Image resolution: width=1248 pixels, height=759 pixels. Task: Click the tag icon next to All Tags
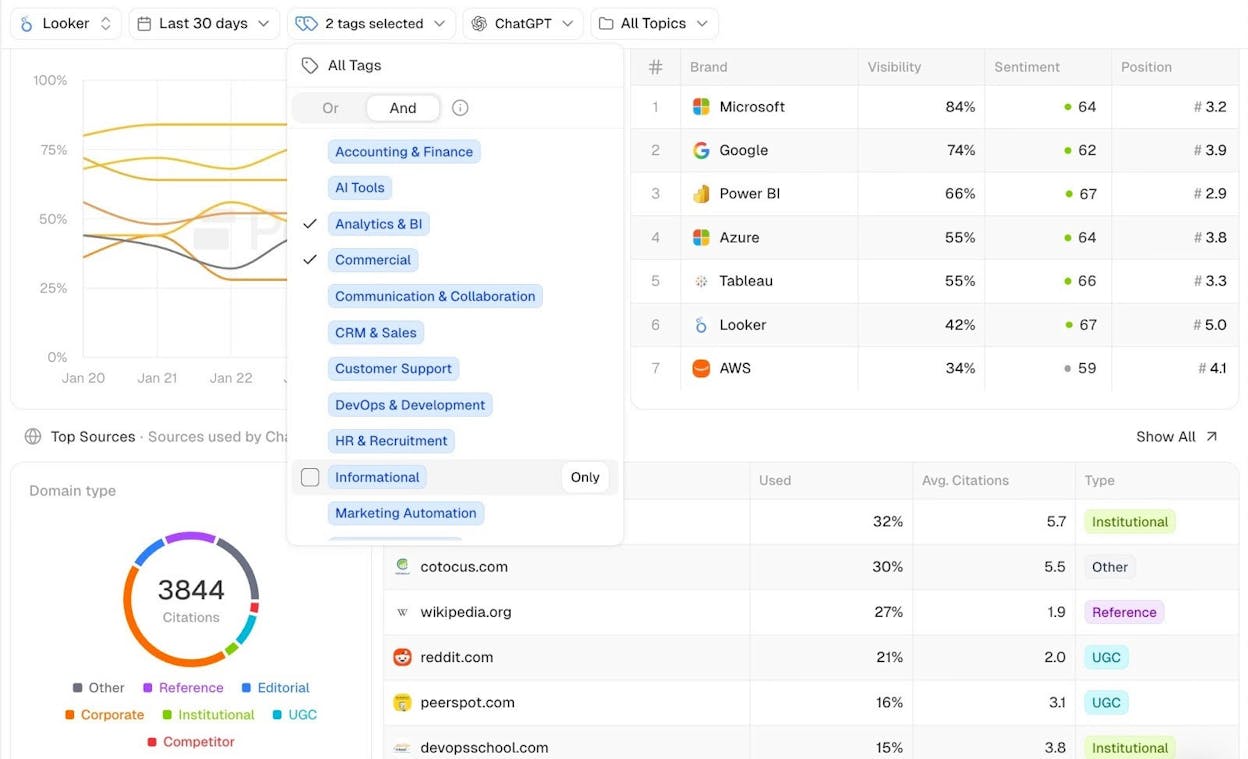310,65
